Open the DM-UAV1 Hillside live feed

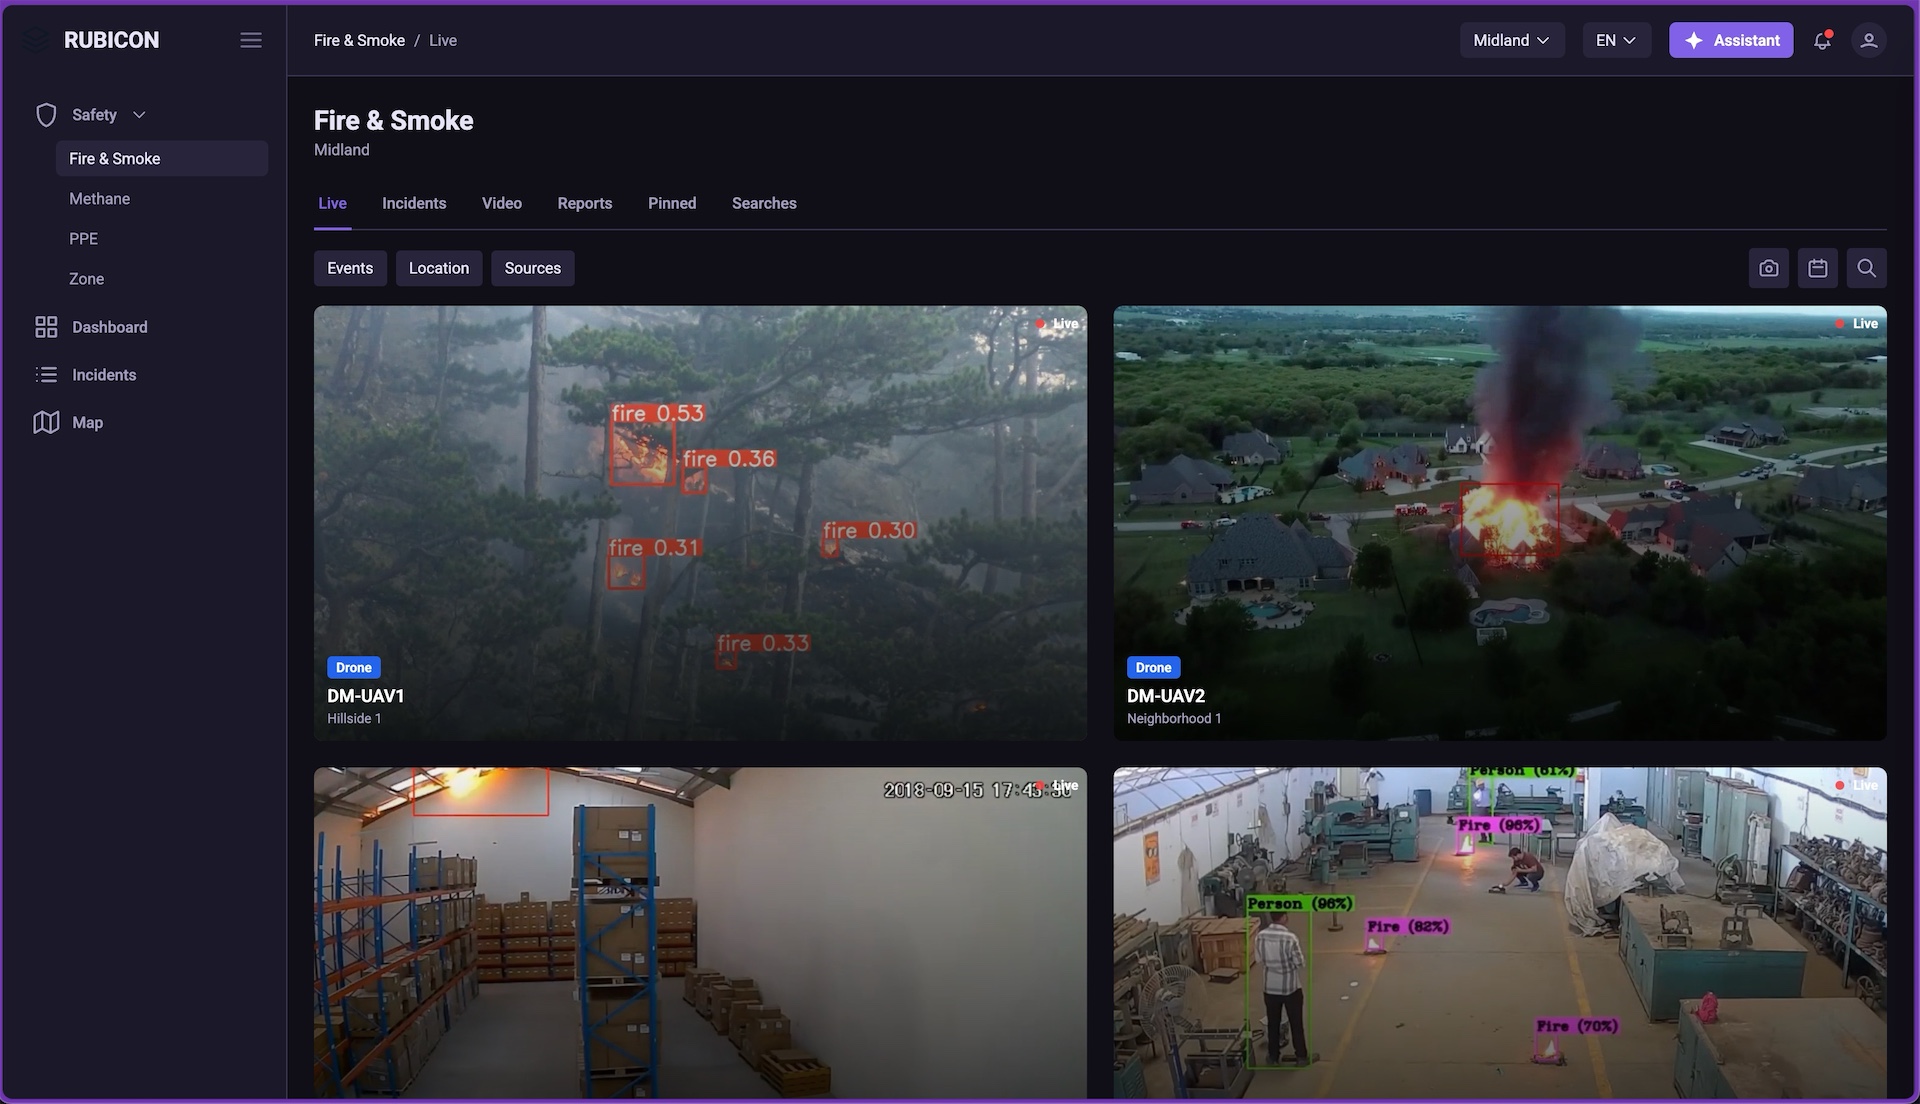click(700, 523)
